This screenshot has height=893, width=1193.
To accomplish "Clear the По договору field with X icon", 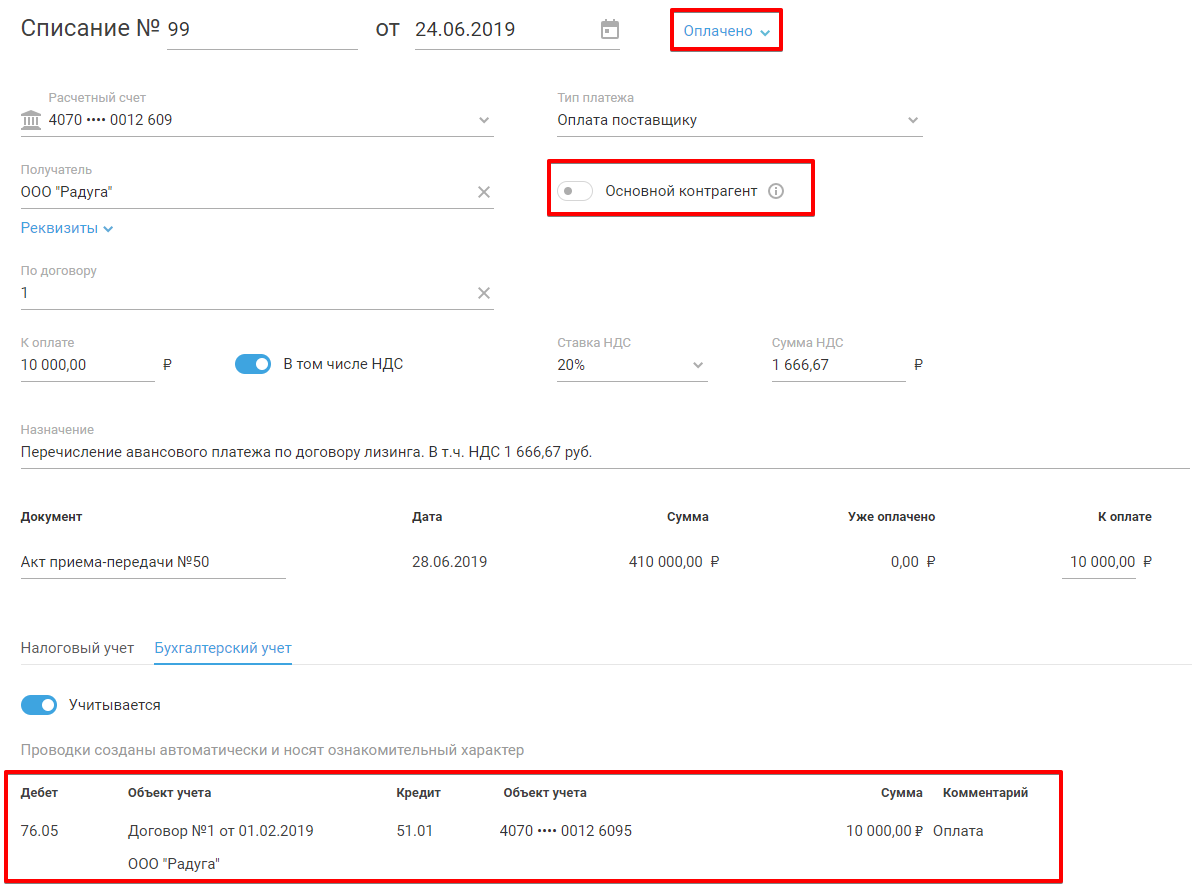I will [x=484, y=293].
